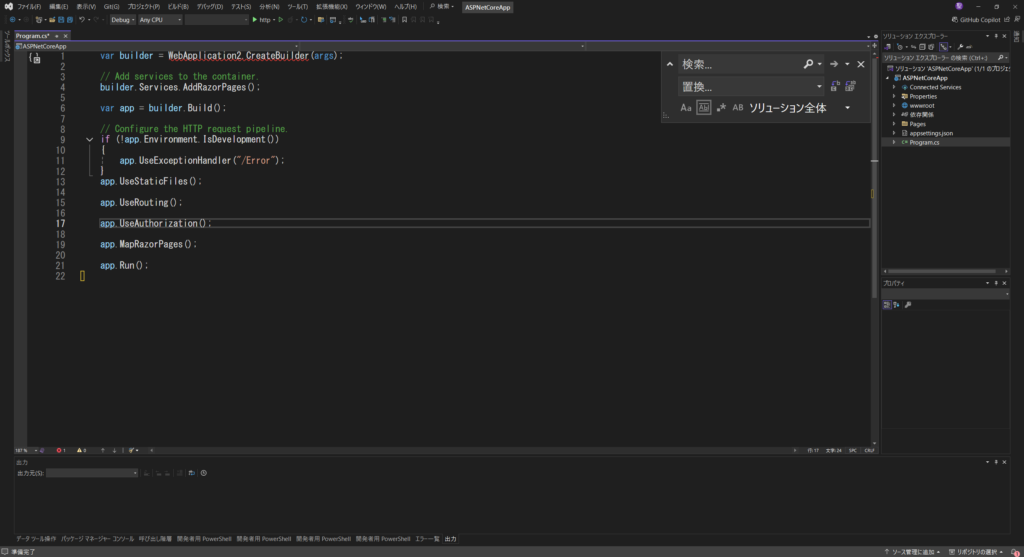Open the 187 % zoom level dropdown
This screenshot has height=557, width=1024.
(28, 450)
